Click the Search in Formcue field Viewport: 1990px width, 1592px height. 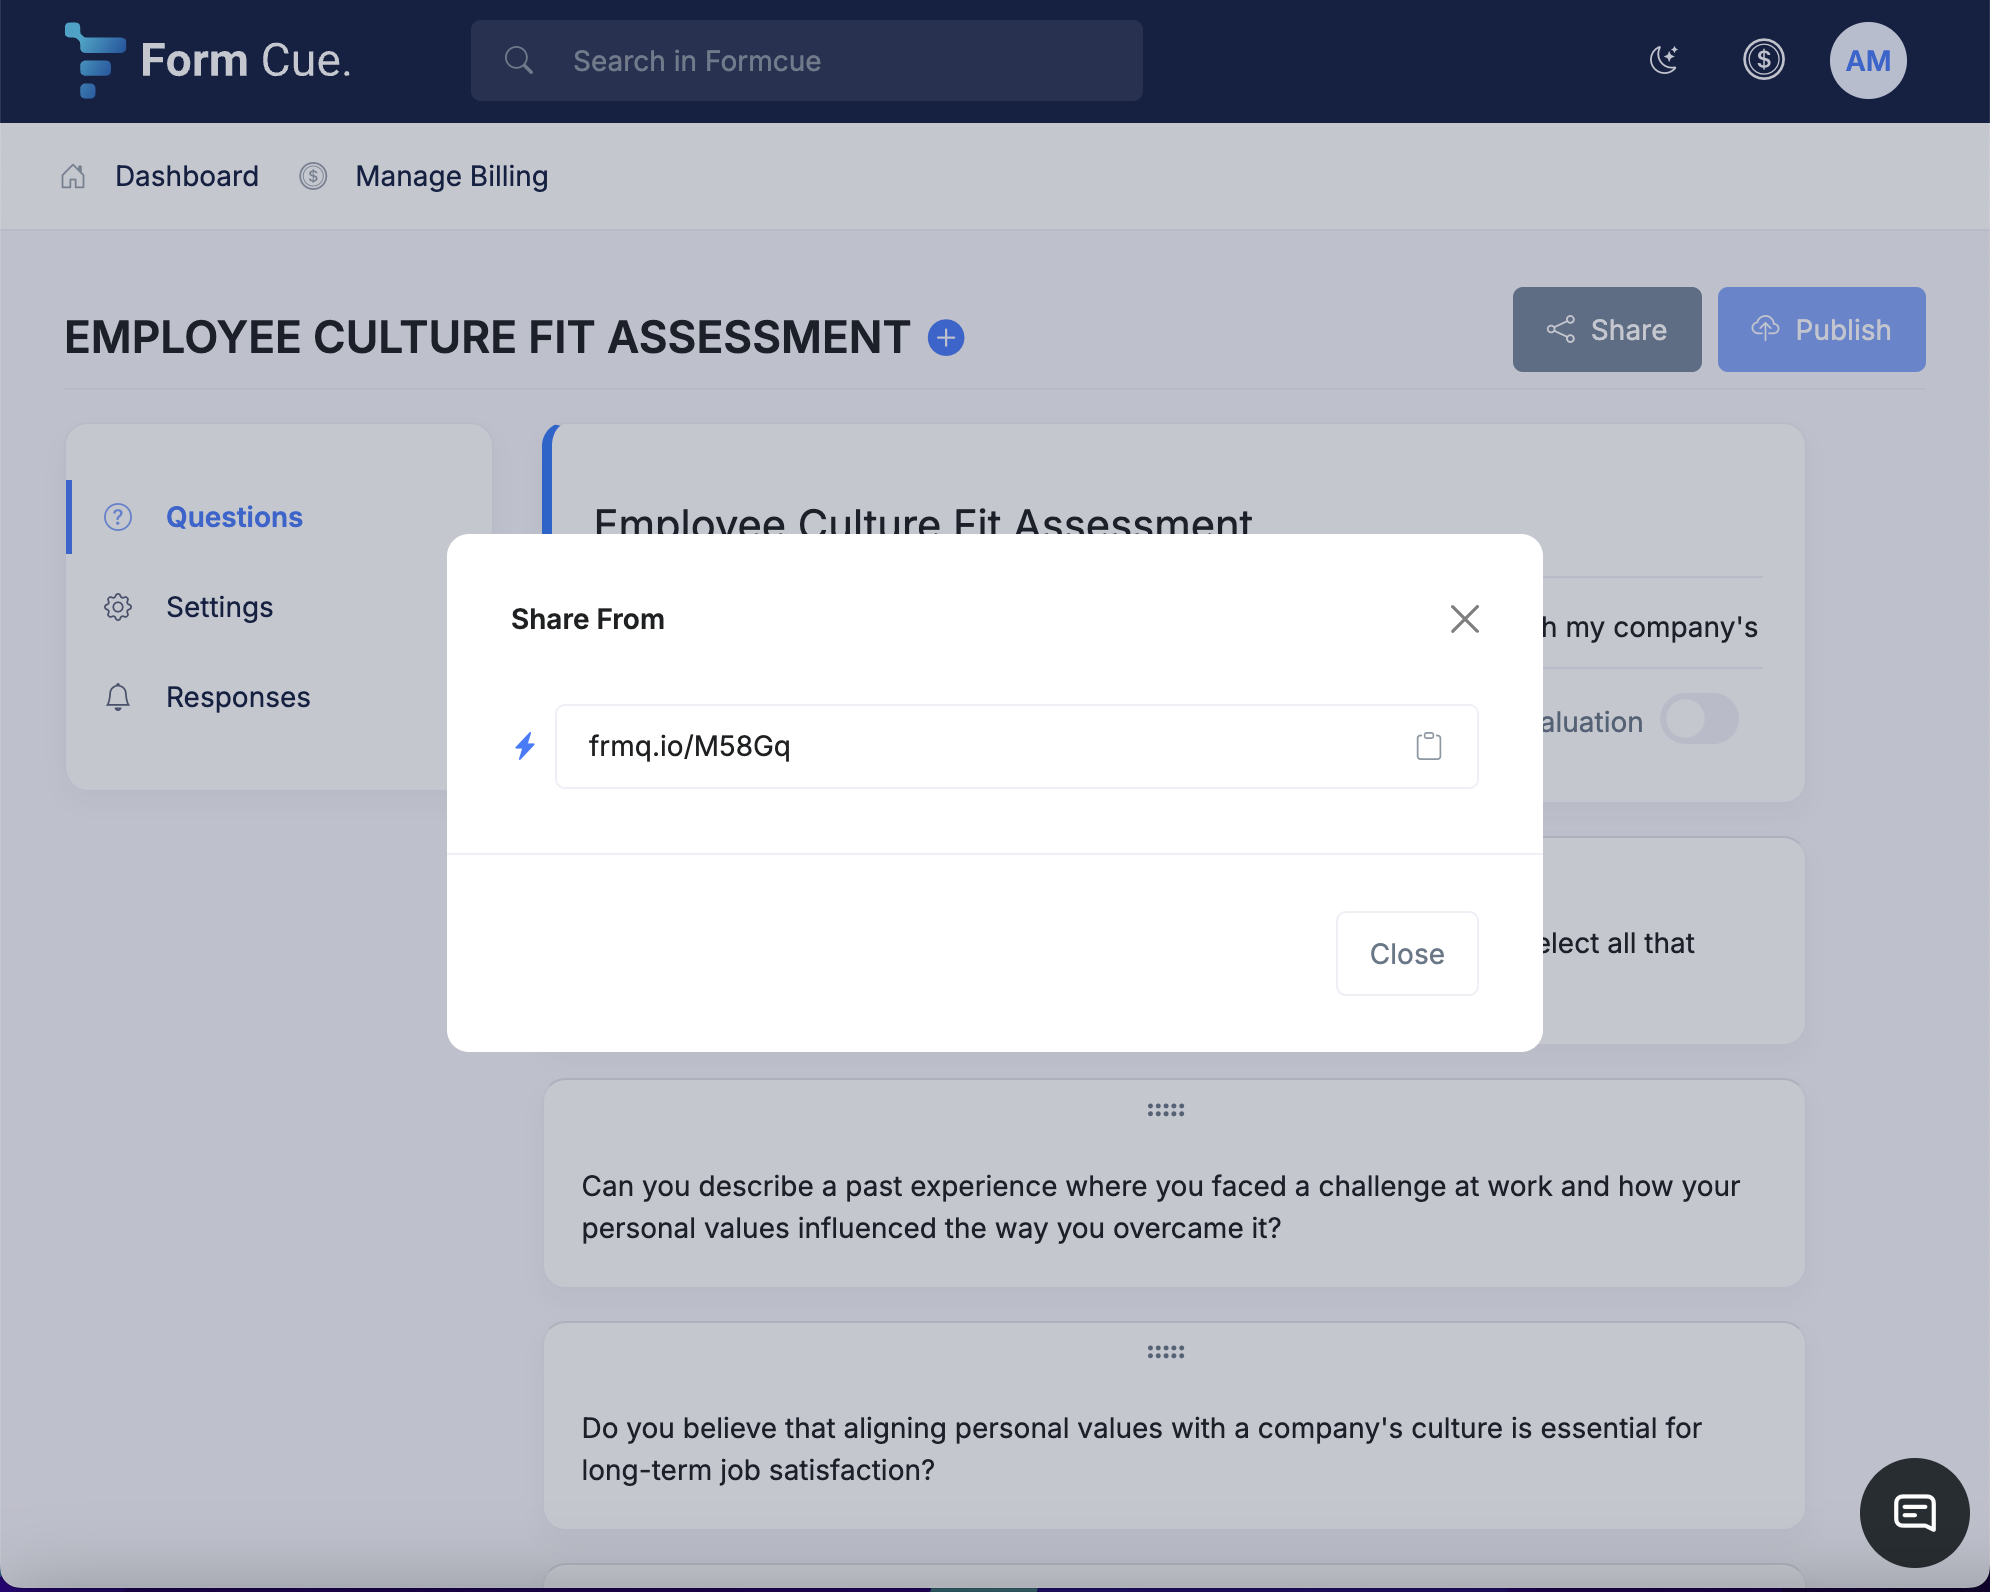coord(806,61)
